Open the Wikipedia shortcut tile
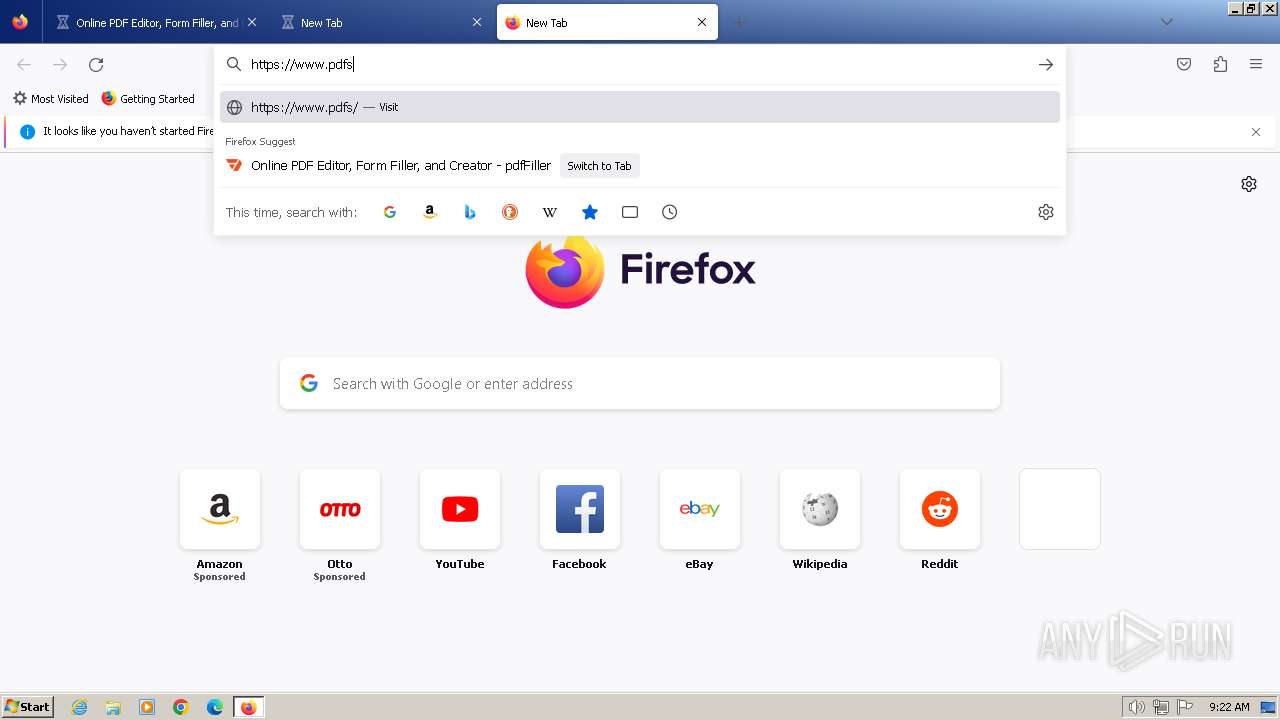Viewport: 1280px width, 720px height. click(820, 509)
